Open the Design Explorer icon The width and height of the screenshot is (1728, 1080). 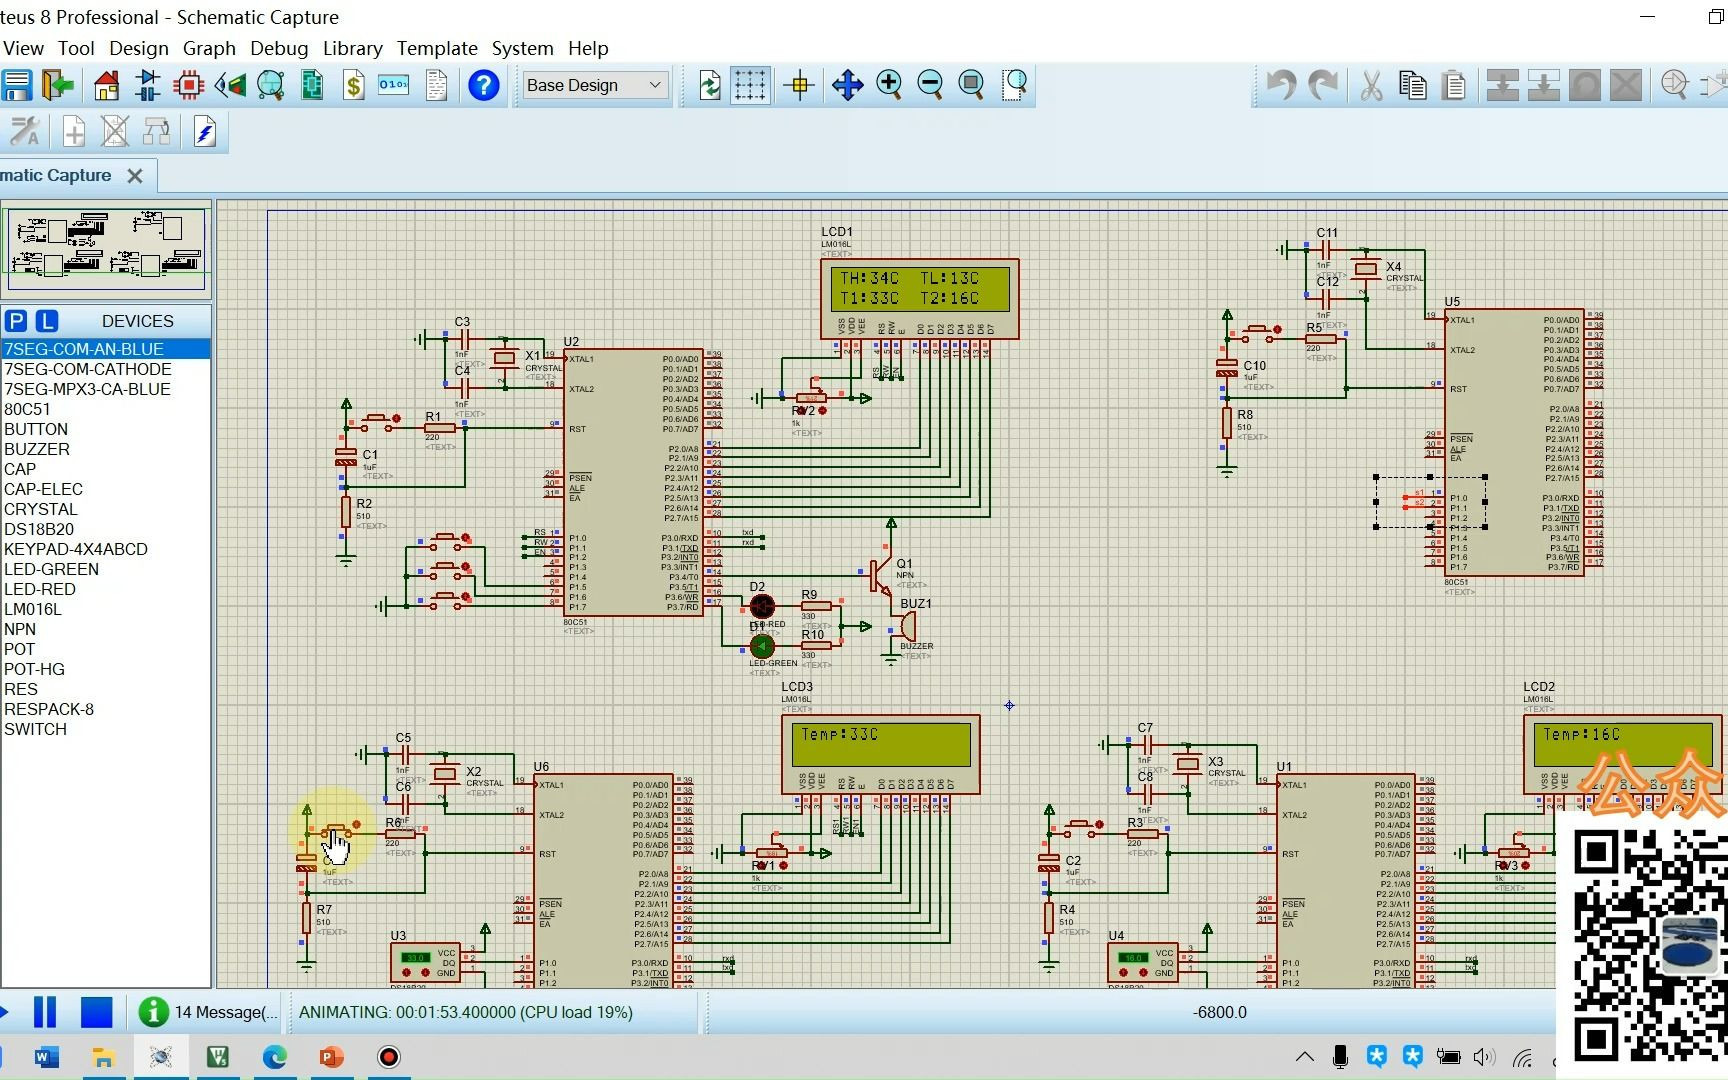312,85
